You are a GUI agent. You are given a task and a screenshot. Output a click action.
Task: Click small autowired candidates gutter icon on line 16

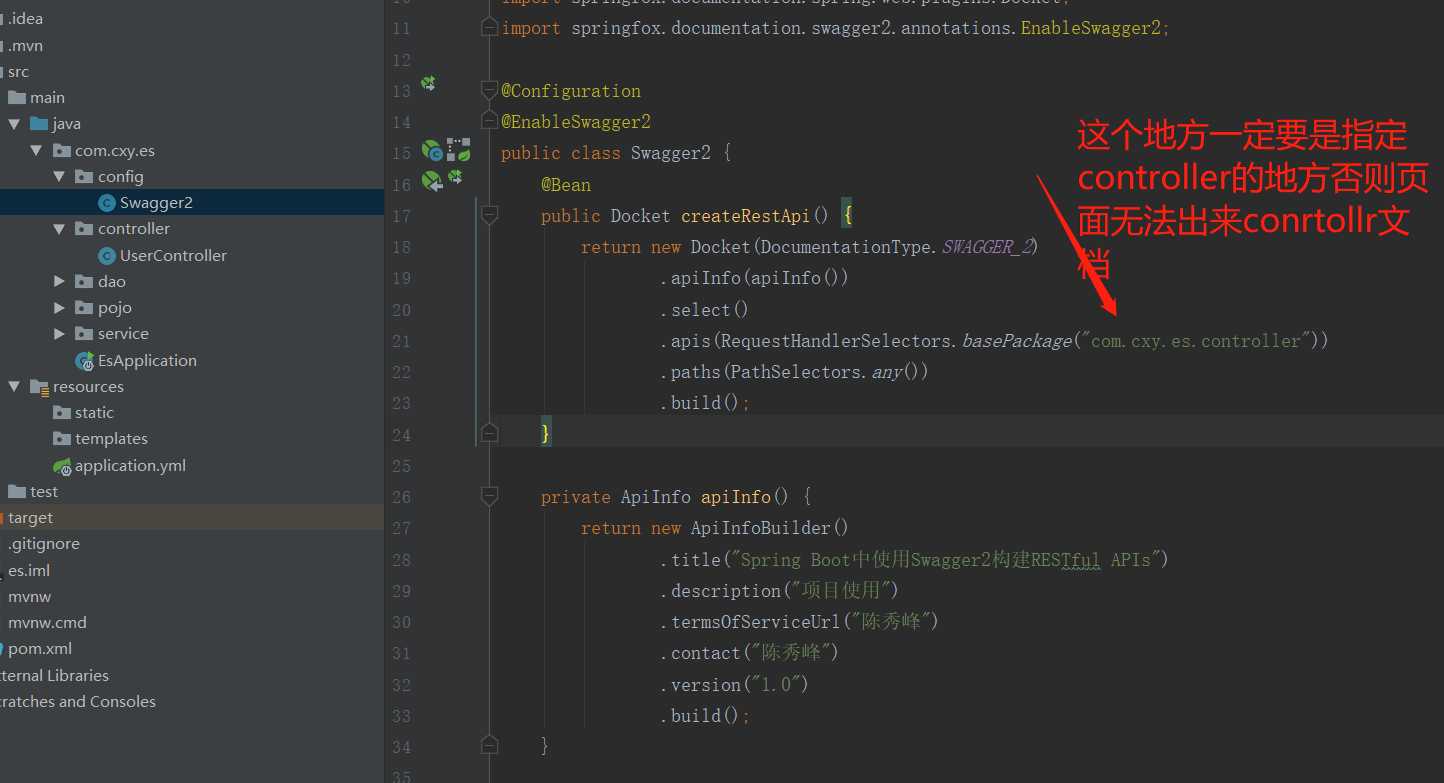point(455,177)
